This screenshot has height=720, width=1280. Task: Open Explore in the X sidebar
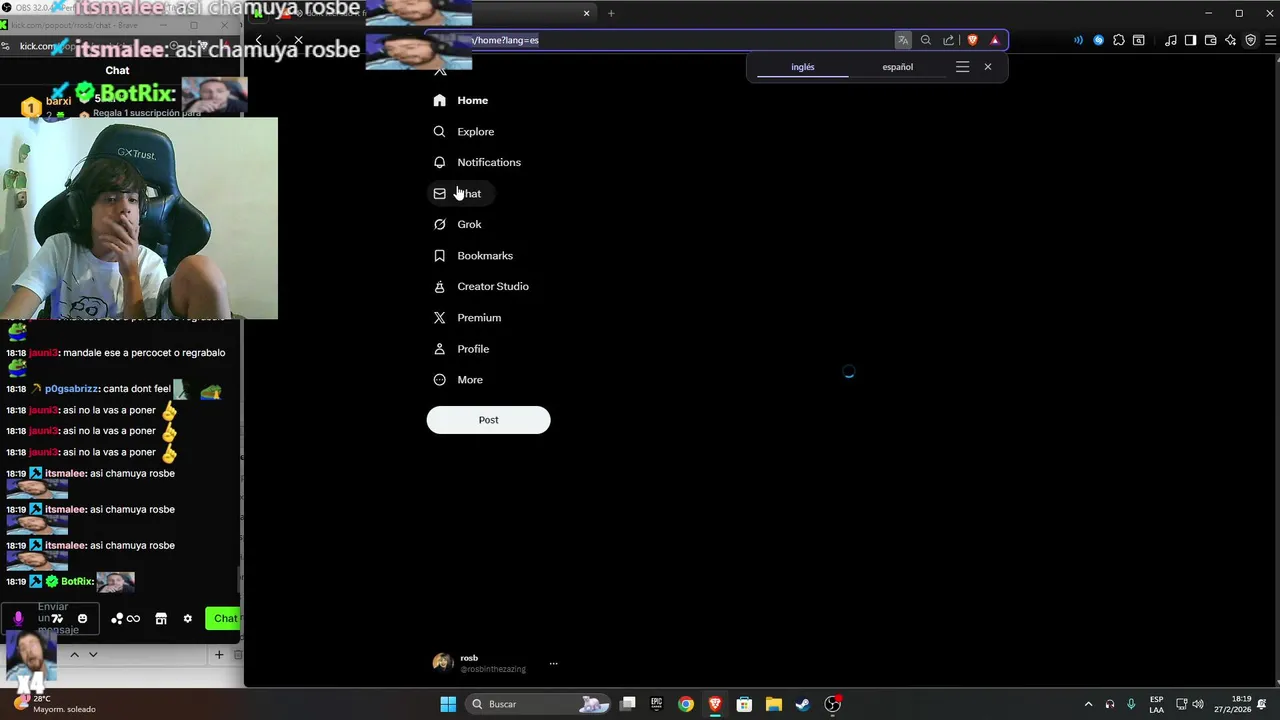(x=464, y=131)
